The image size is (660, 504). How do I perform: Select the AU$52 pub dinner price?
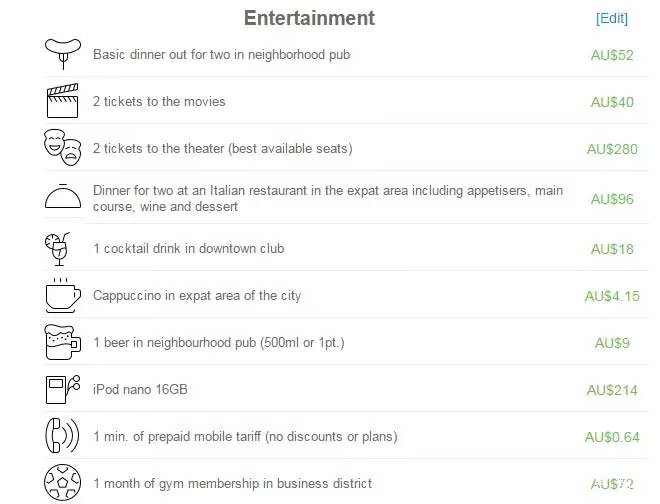click(x=612, y=55)
